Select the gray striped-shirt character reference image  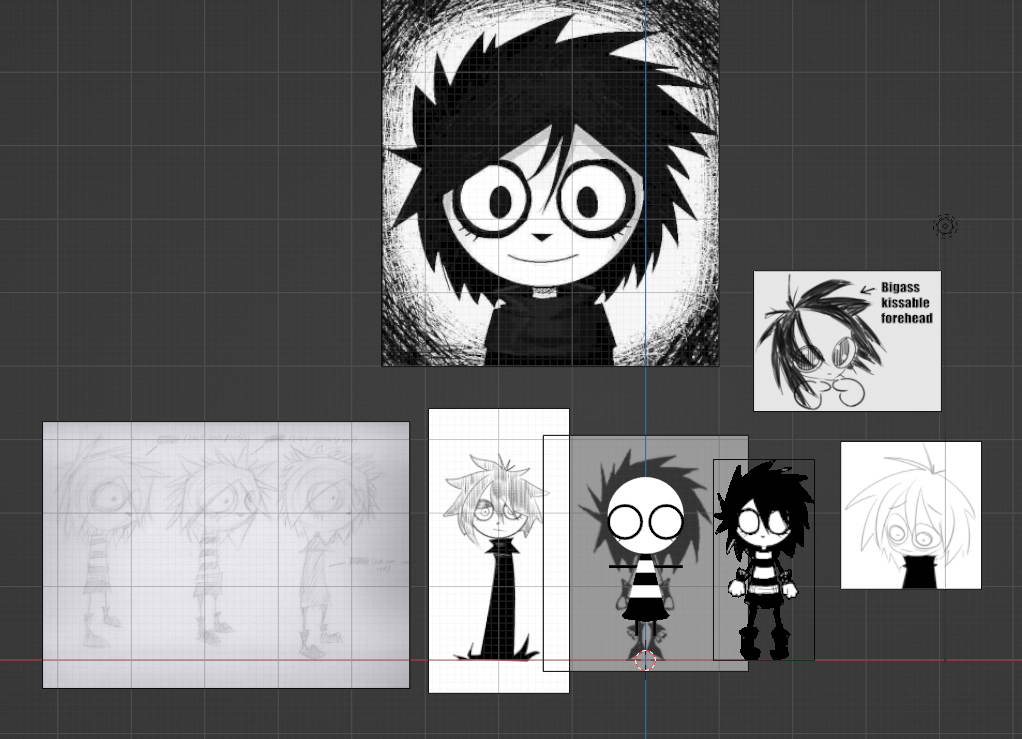pos(645,553)
